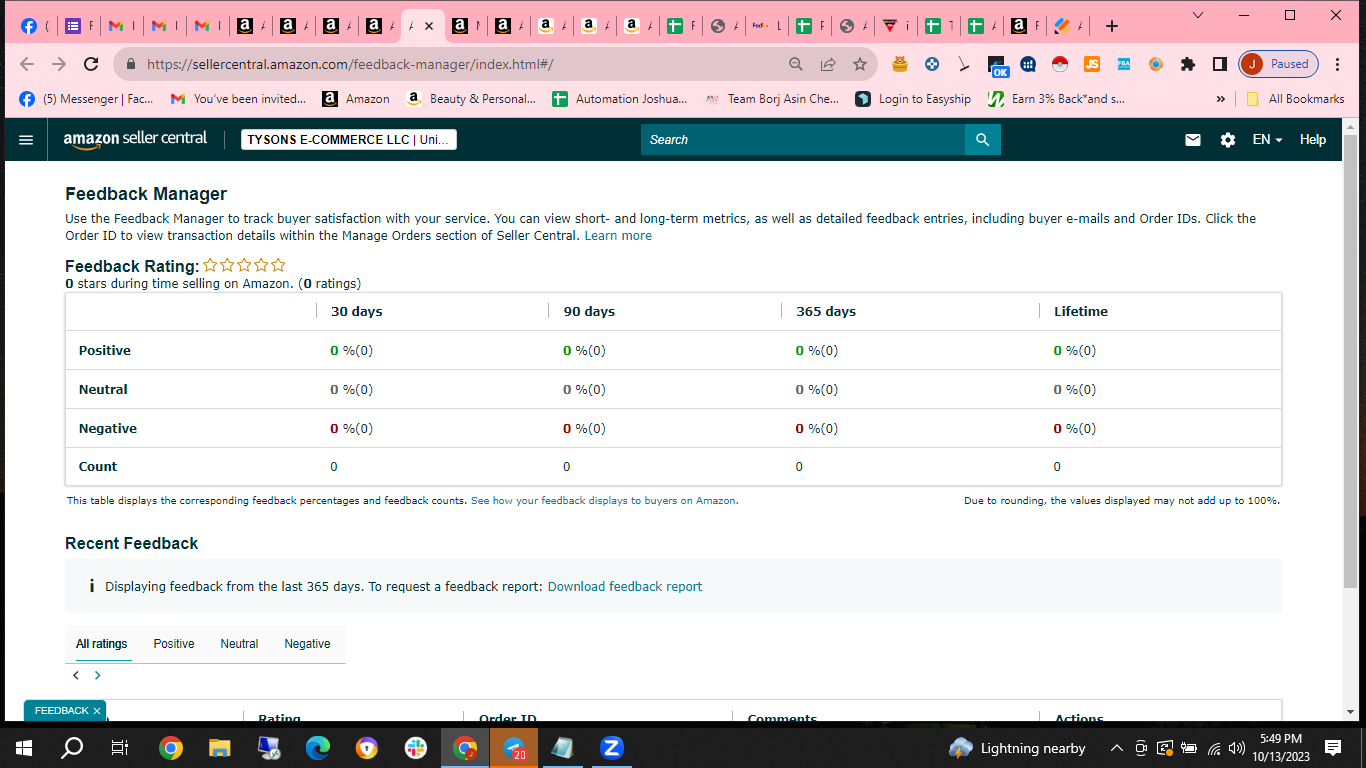Go back in browser history
Viewport: 1366px width, 768px height.
[x=27, y=64]
